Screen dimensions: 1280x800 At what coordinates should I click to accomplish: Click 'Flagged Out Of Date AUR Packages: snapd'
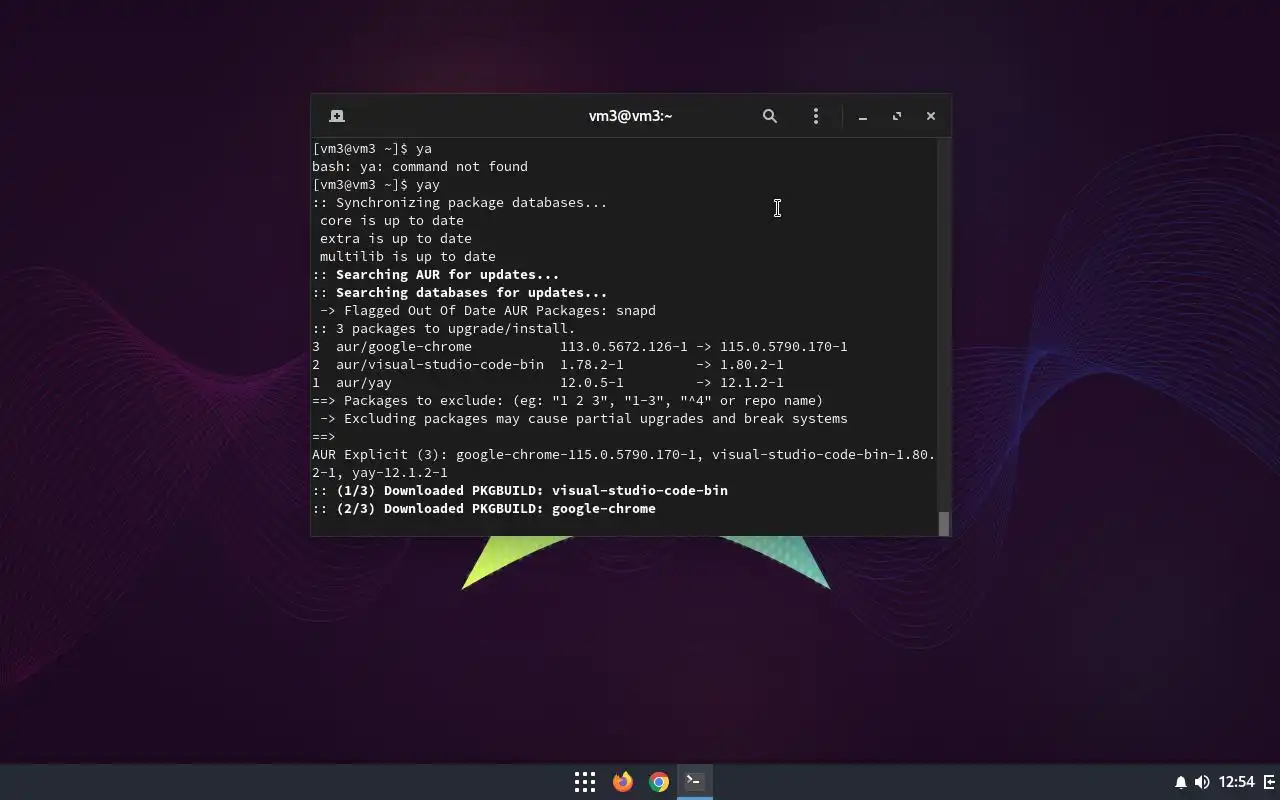[500, 311]
